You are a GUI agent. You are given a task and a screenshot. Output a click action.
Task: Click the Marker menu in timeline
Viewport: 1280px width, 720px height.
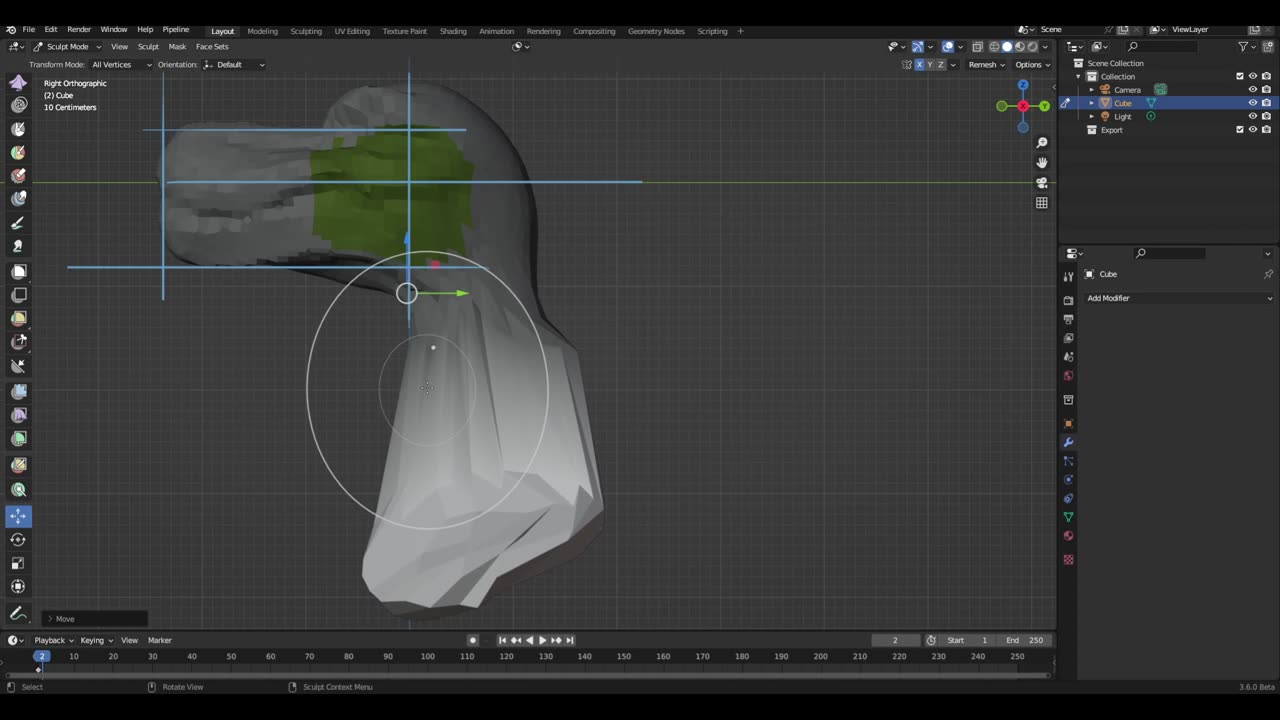coord(160,640)
